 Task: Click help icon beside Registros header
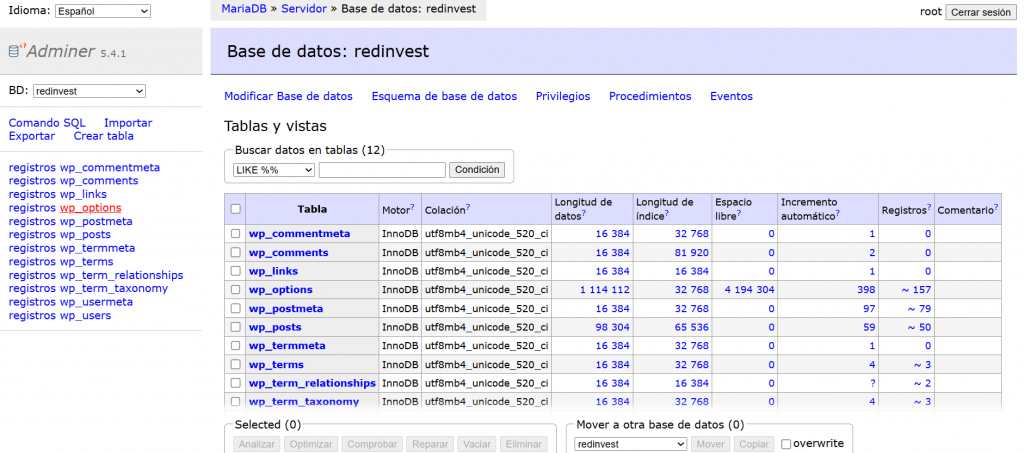(x=929, y=207)
